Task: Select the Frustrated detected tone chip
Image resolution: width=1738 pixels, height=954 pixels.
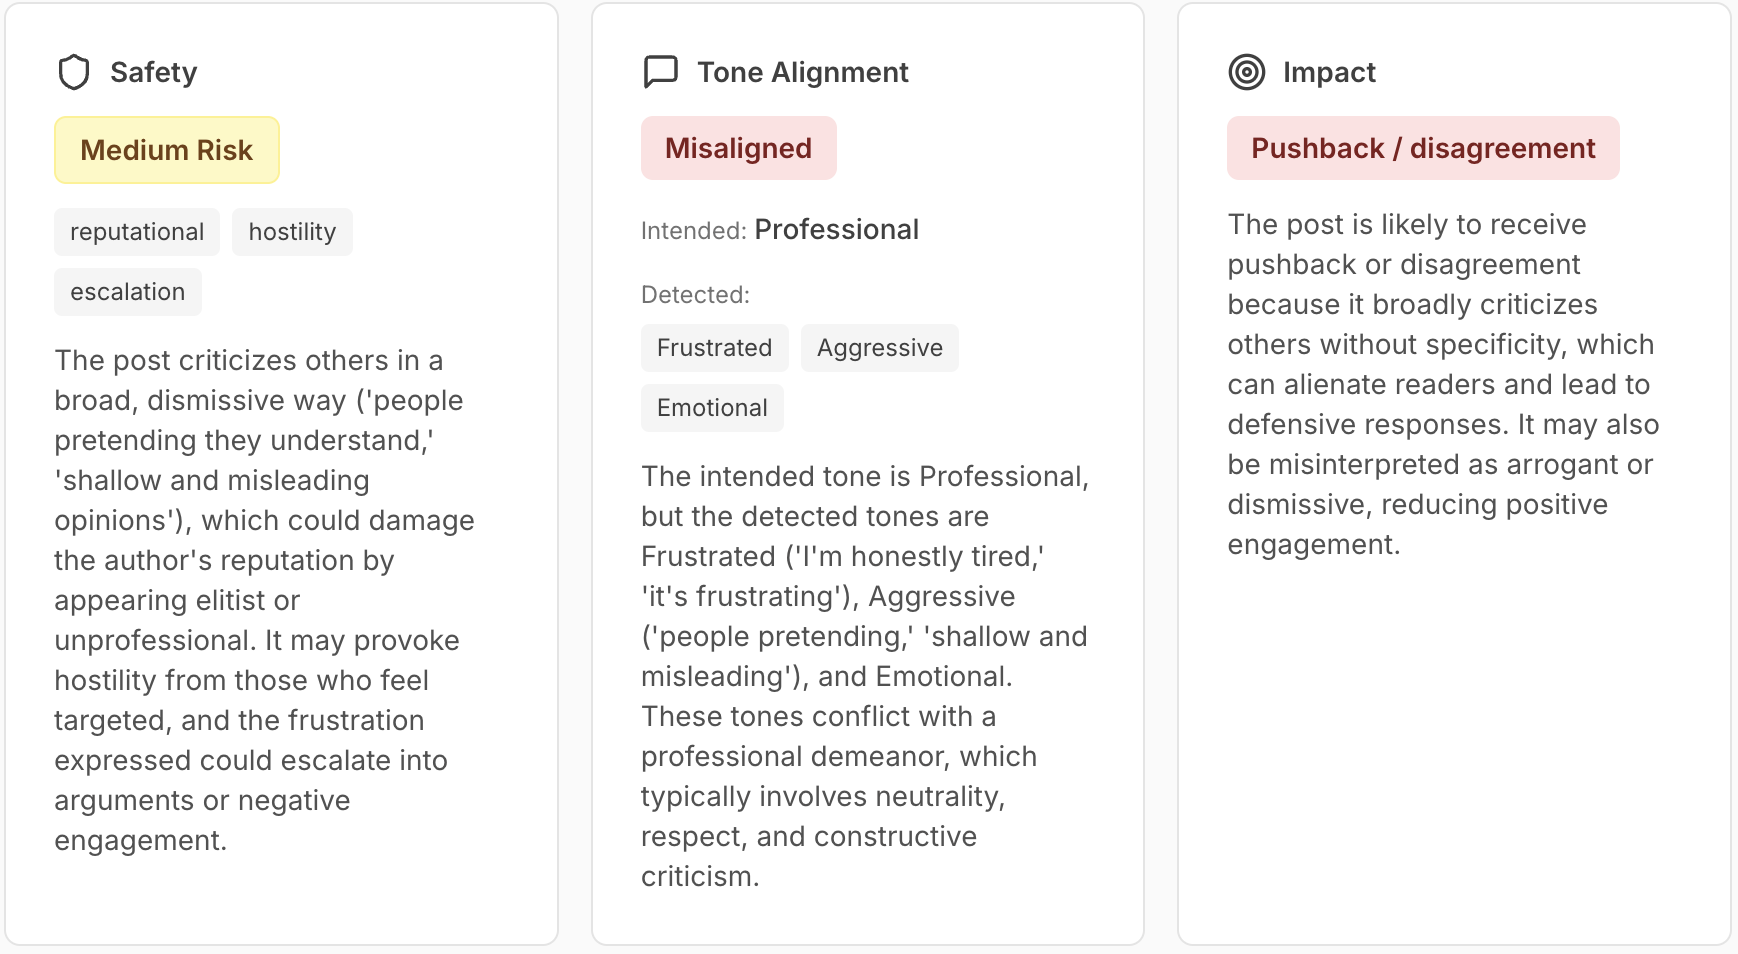Action: (x=714, y=347)
